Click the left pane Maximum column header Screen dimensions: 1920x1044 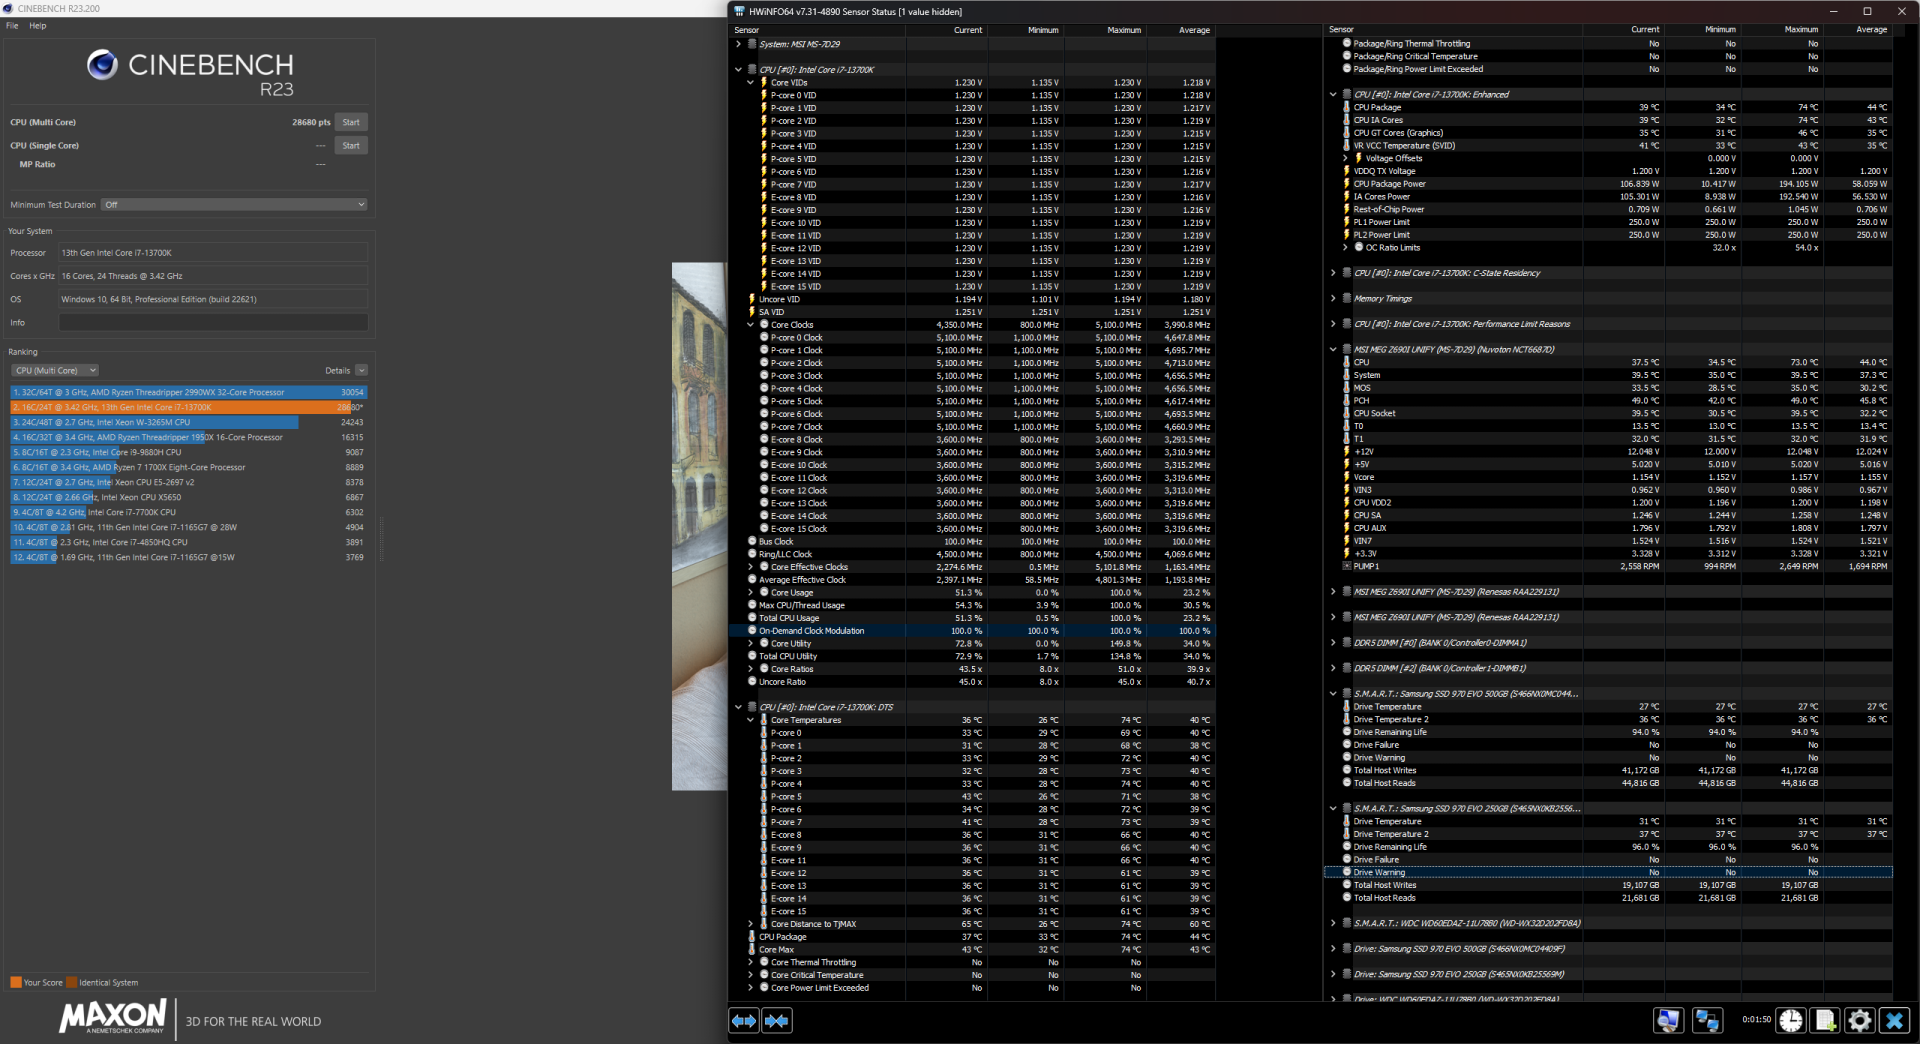(1105, 30)
